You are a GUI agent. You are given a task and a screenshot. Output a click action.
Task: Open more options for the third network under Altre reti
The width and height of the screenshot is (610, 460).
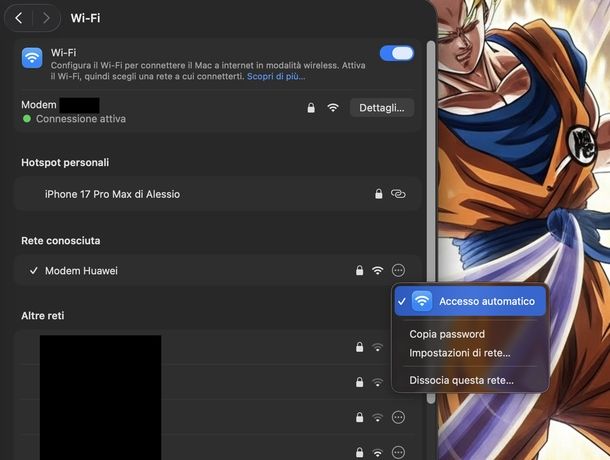point(398,417)
